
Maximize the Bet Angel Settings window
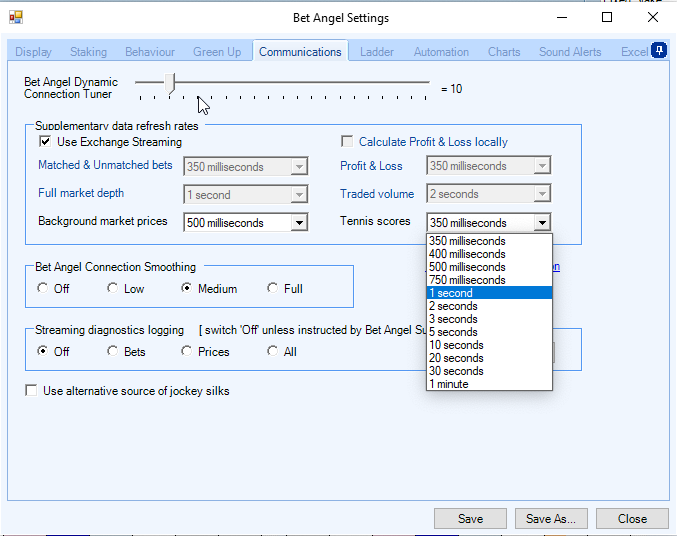click(607, 17)
